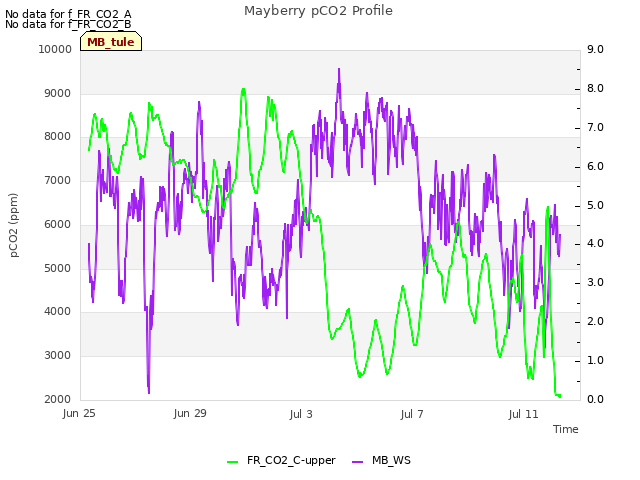
Task: Select the FR_CO2_C-upper legend entry
Action: point(281,460)
